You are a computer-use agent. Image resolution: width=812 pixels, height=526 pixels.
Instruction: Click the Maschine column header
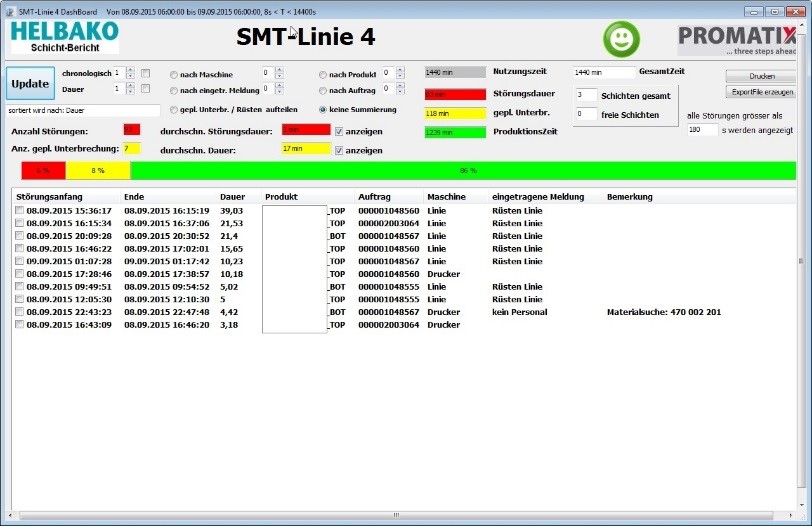[446, 197]
